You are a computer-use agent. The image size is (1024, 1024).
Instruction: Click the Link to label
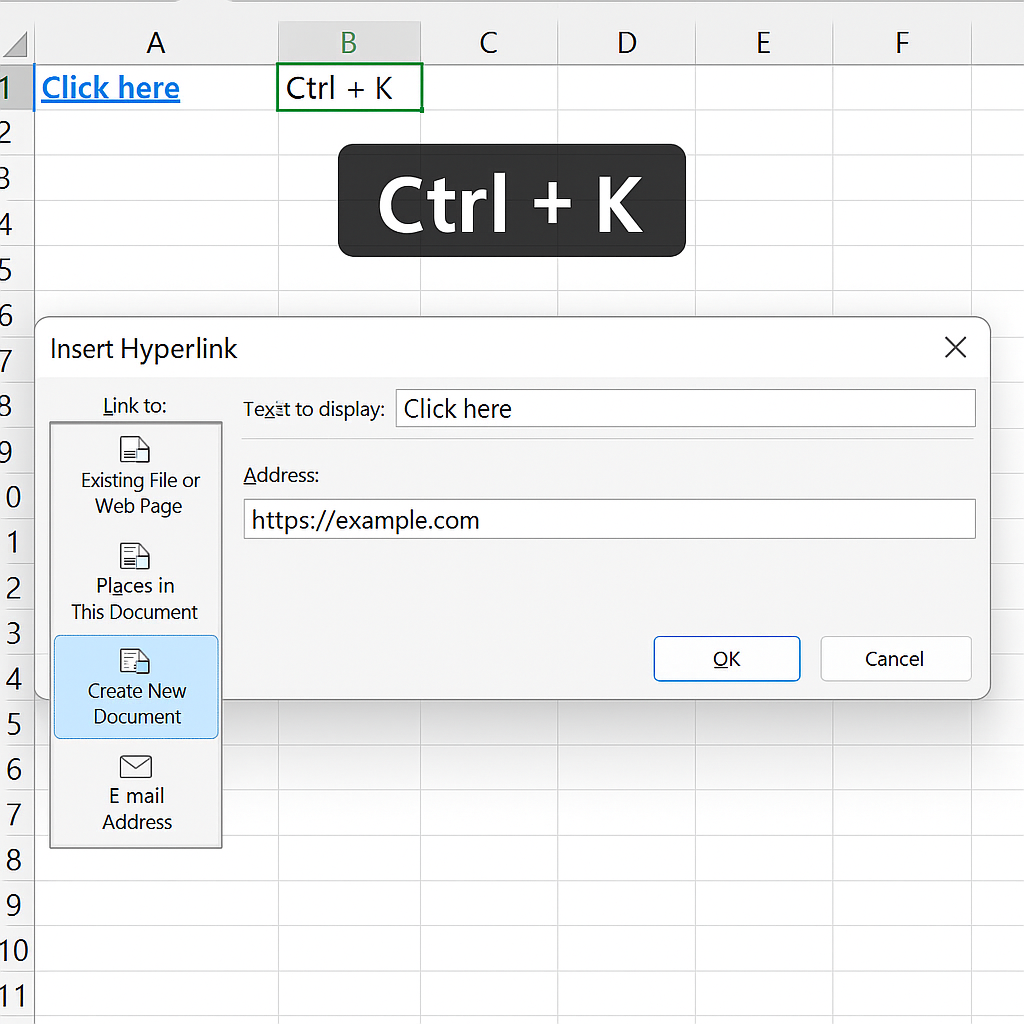coord(135,406)
